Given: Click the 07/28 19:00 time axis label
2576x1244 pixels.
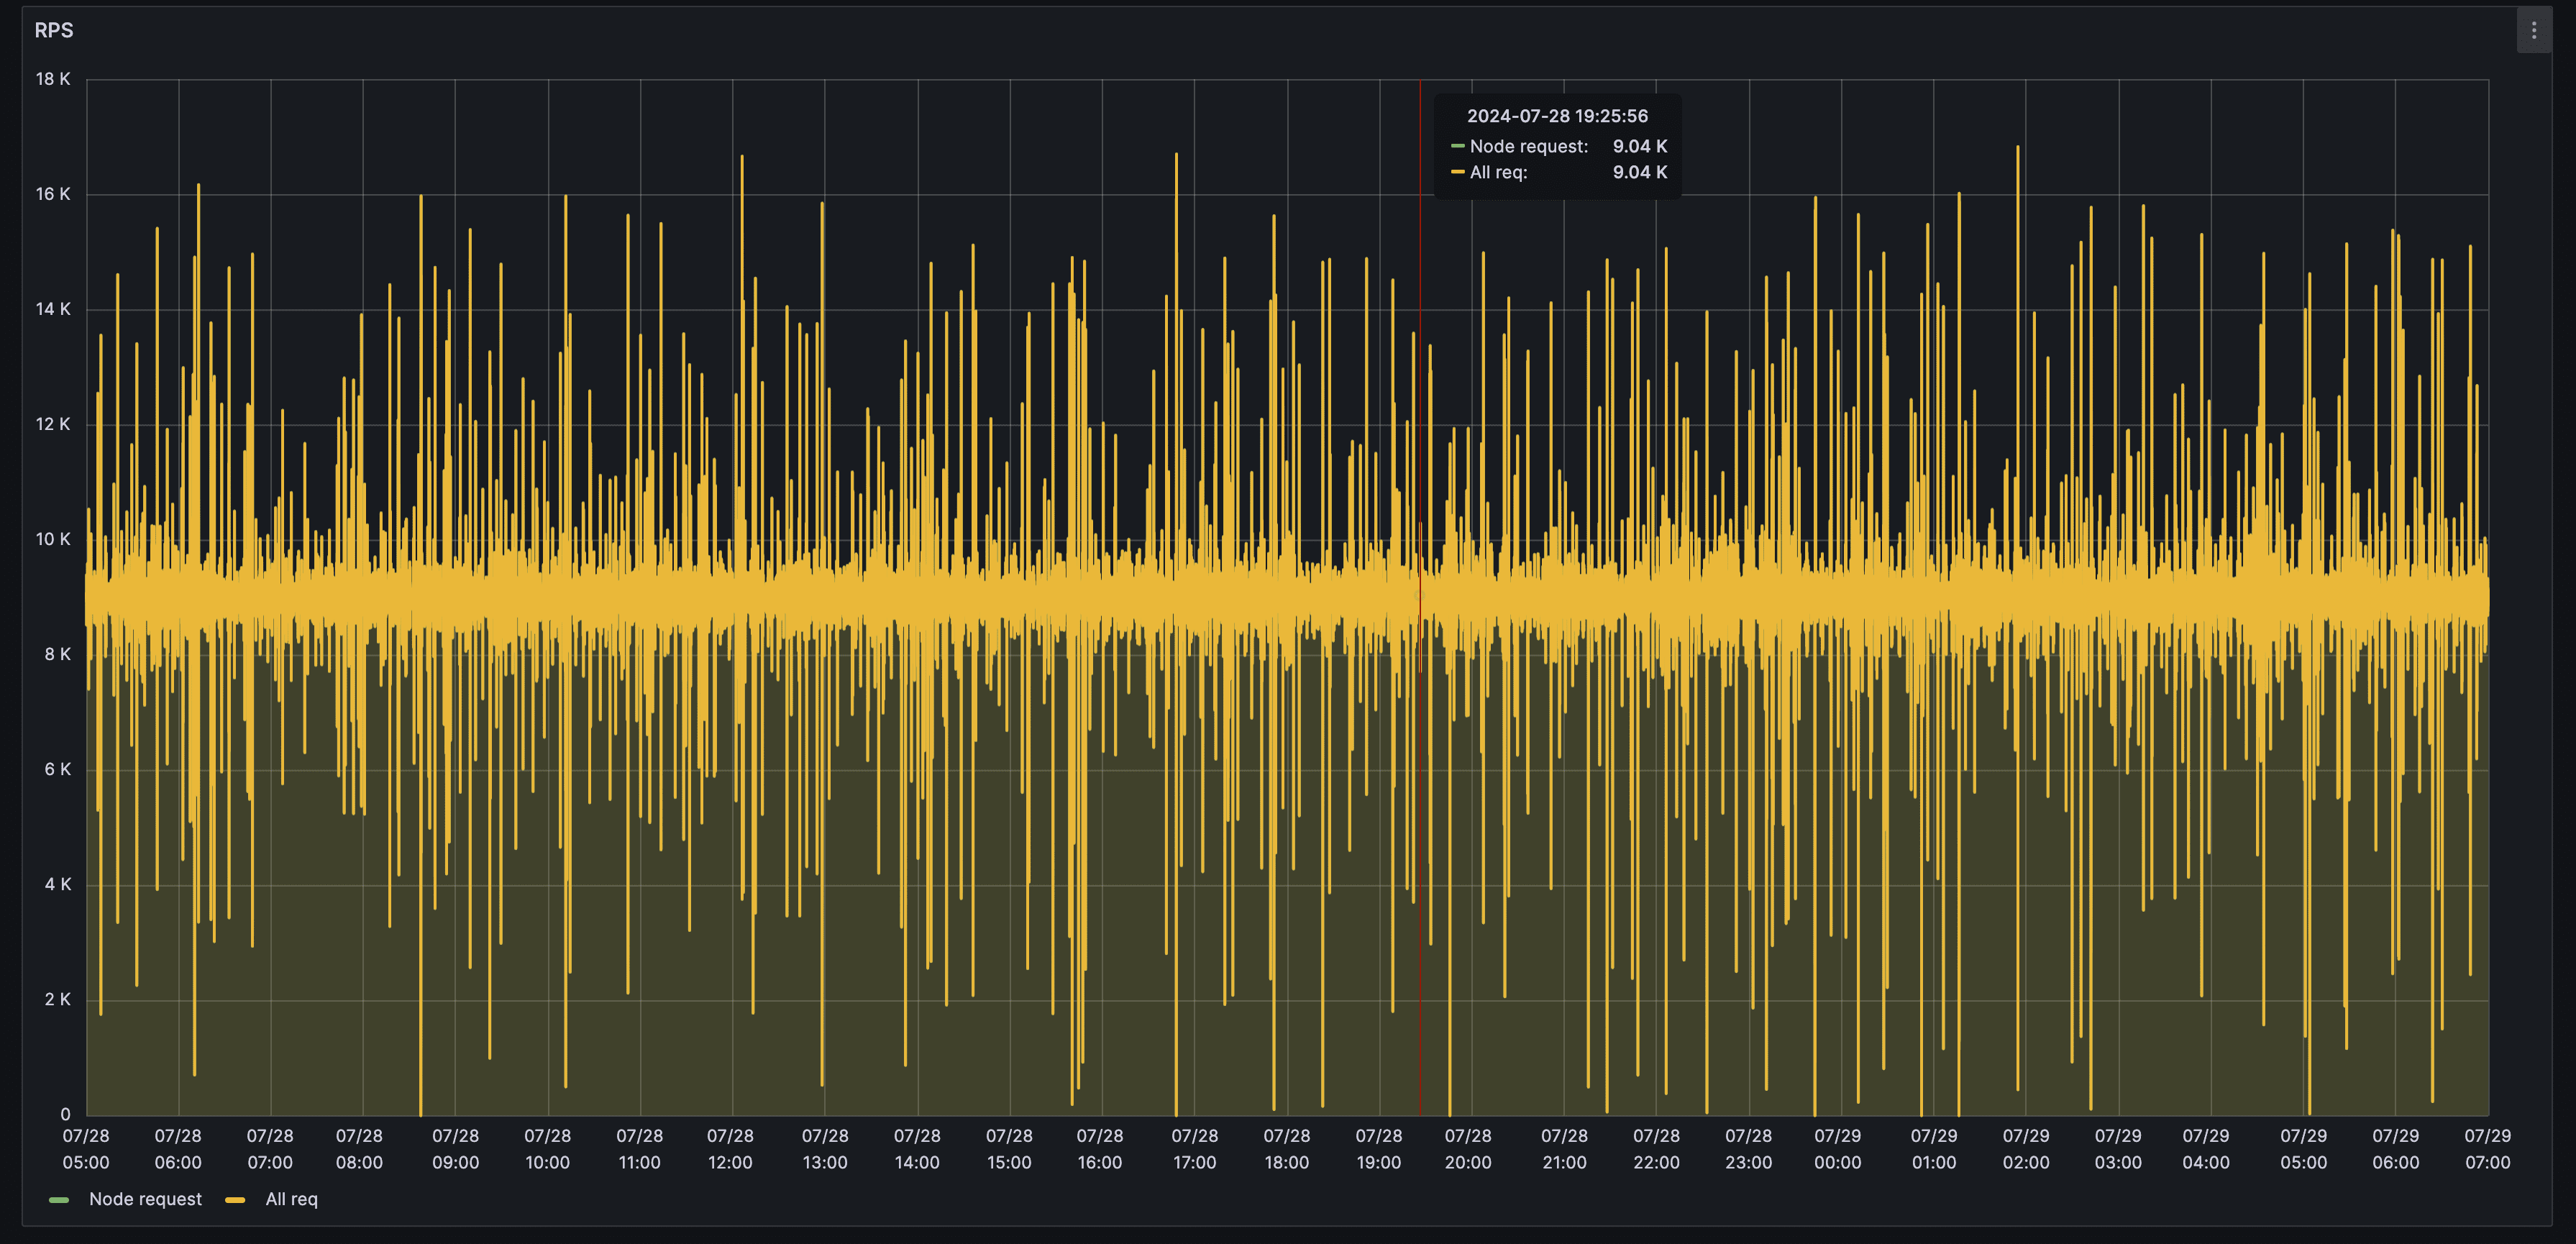Looking at the screenshot, I should point(1379,1149).
